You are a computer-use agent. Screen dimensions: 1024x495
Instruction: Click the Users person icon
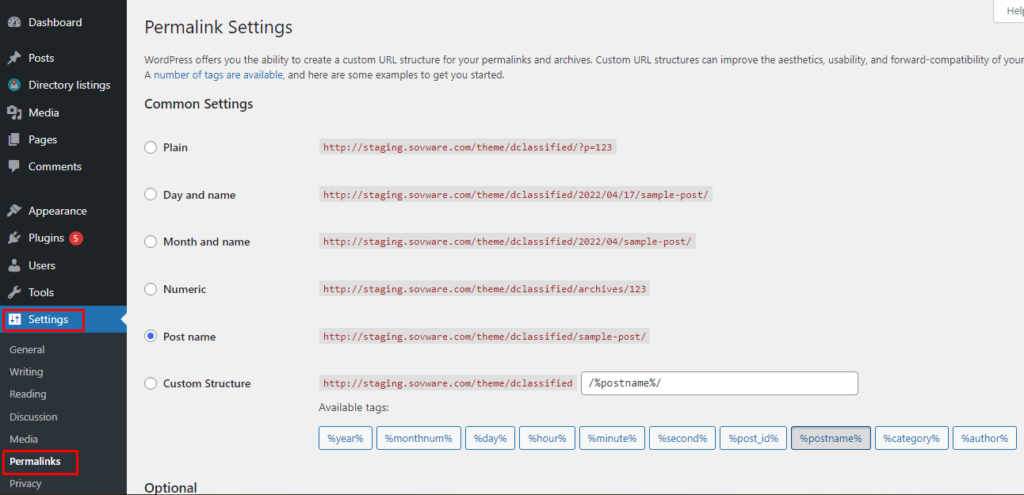tap(14, 266)
